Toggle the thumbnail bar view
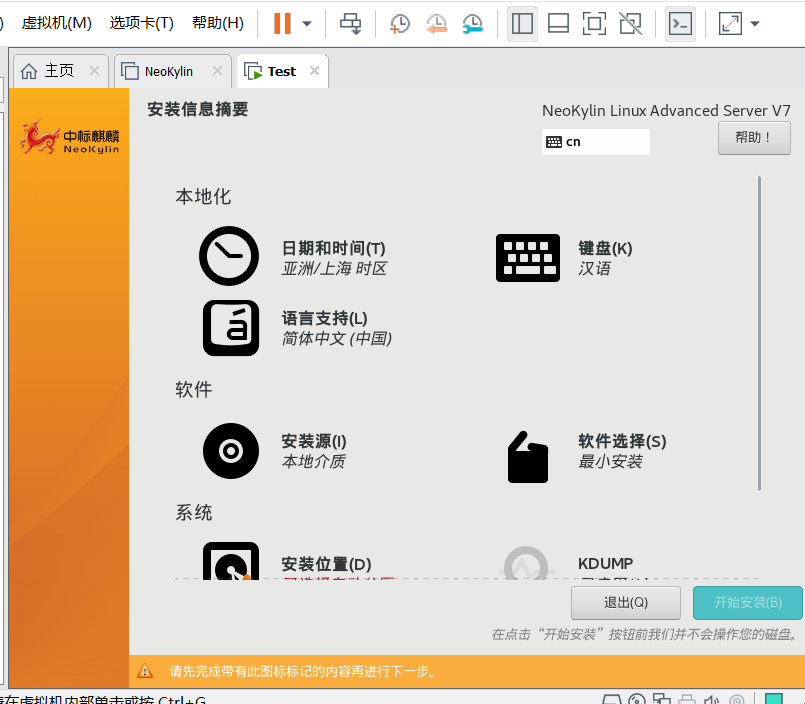This screenshot has height=704, width=805. (x=558, y=22)
